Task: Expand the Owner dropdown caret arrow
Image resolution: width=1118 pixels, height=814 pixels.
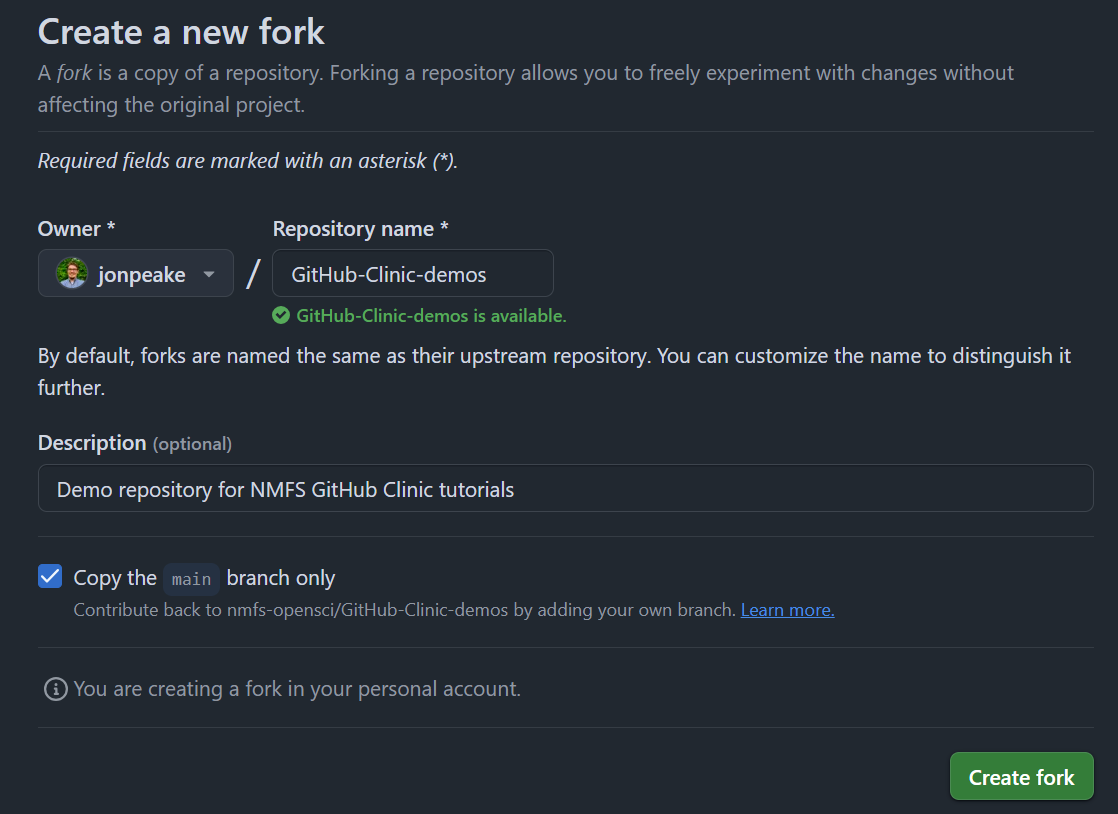Action: tap(209, 275)
